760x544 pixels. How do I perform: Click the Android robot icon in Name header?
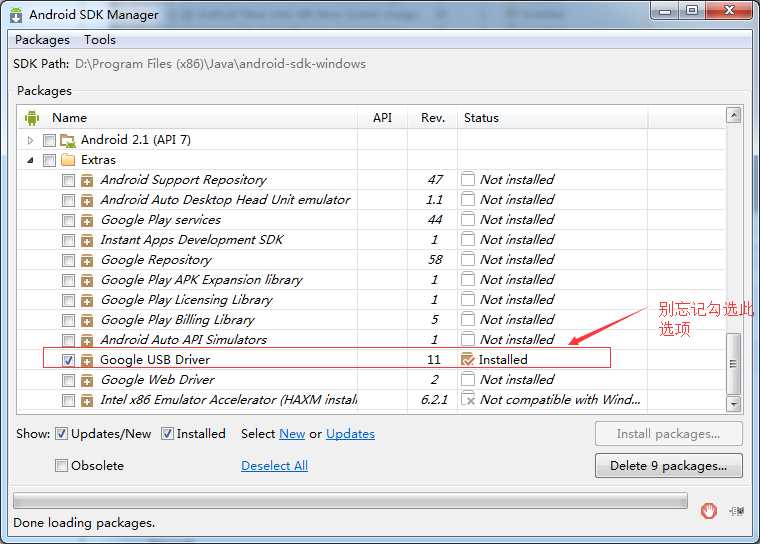[32, 117]
